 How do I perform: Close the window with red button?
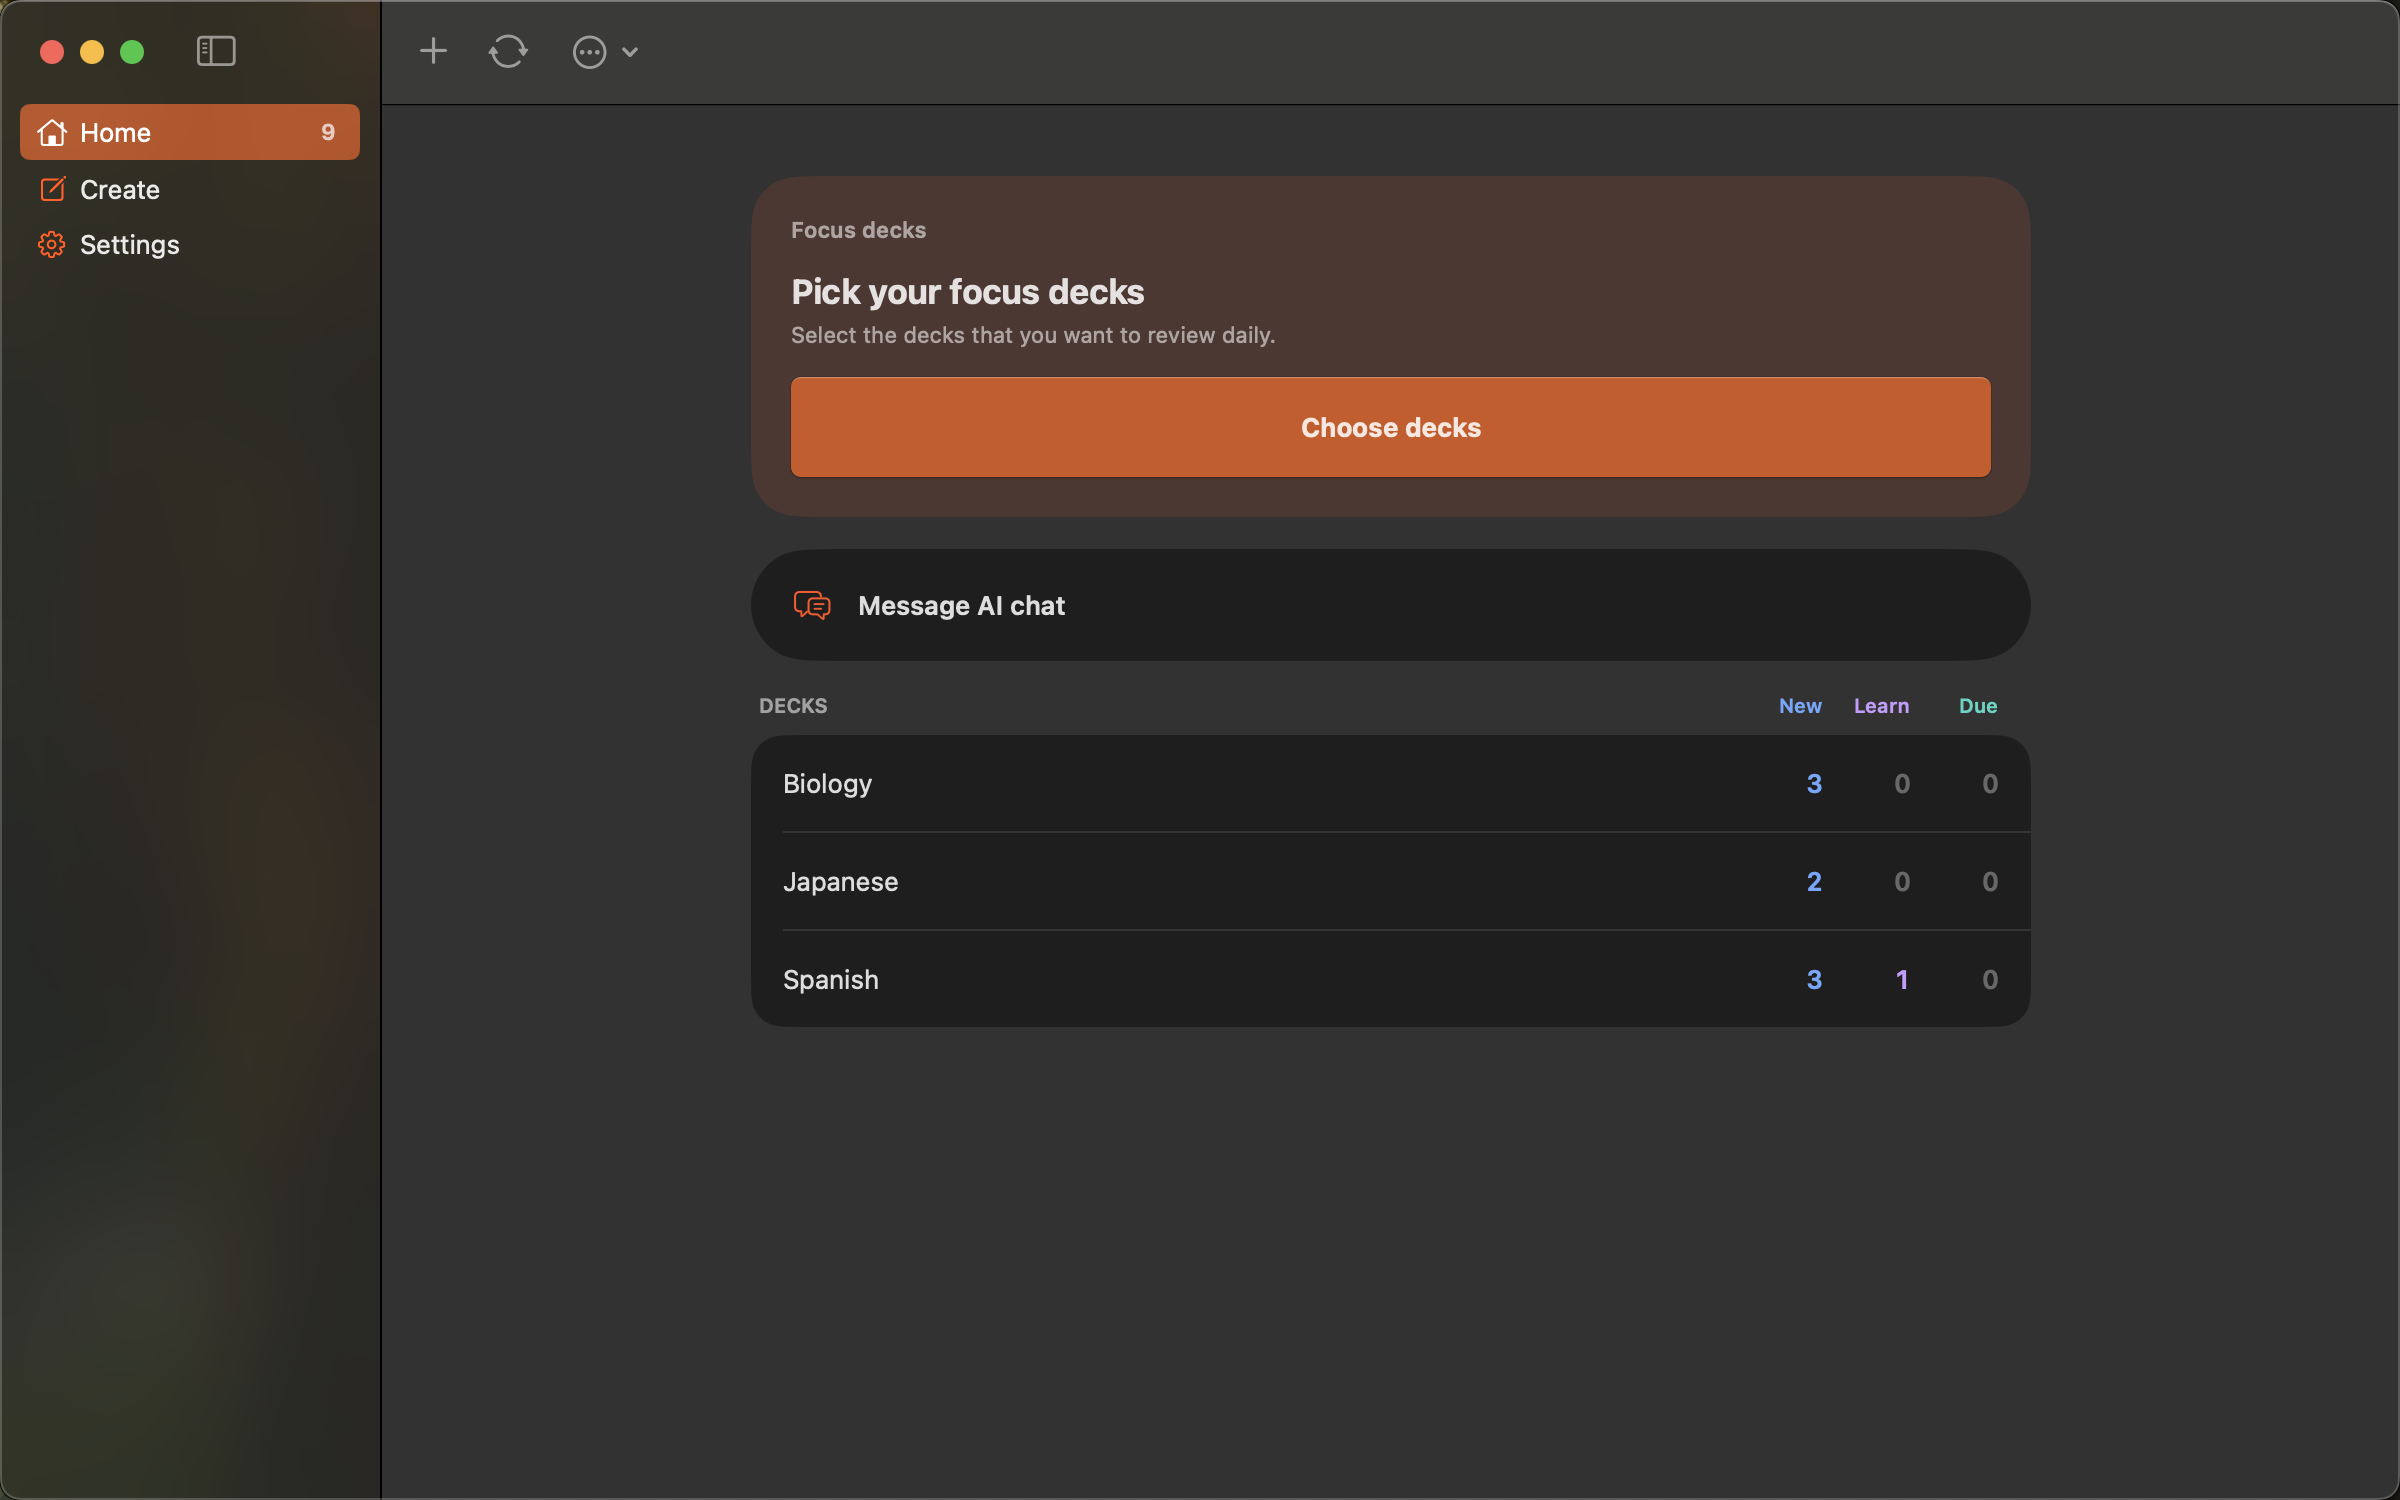click(x=52, y=51)
